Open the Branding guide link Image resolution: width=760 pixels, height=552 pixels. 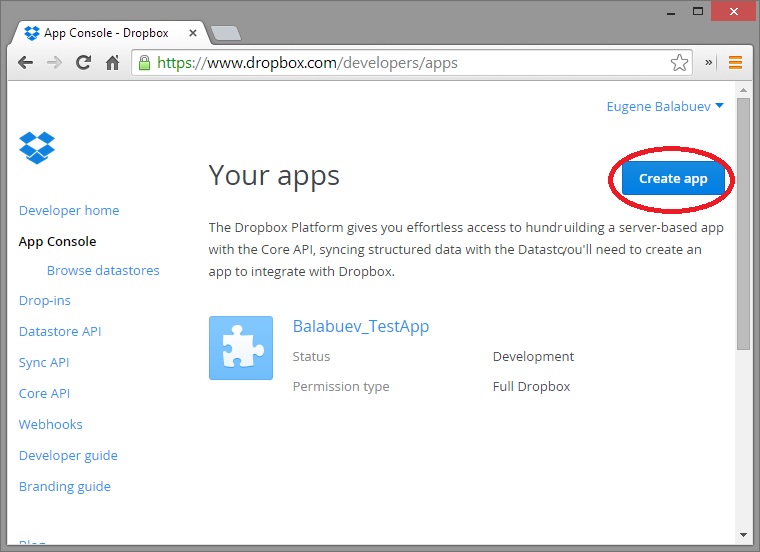(65, 487)
